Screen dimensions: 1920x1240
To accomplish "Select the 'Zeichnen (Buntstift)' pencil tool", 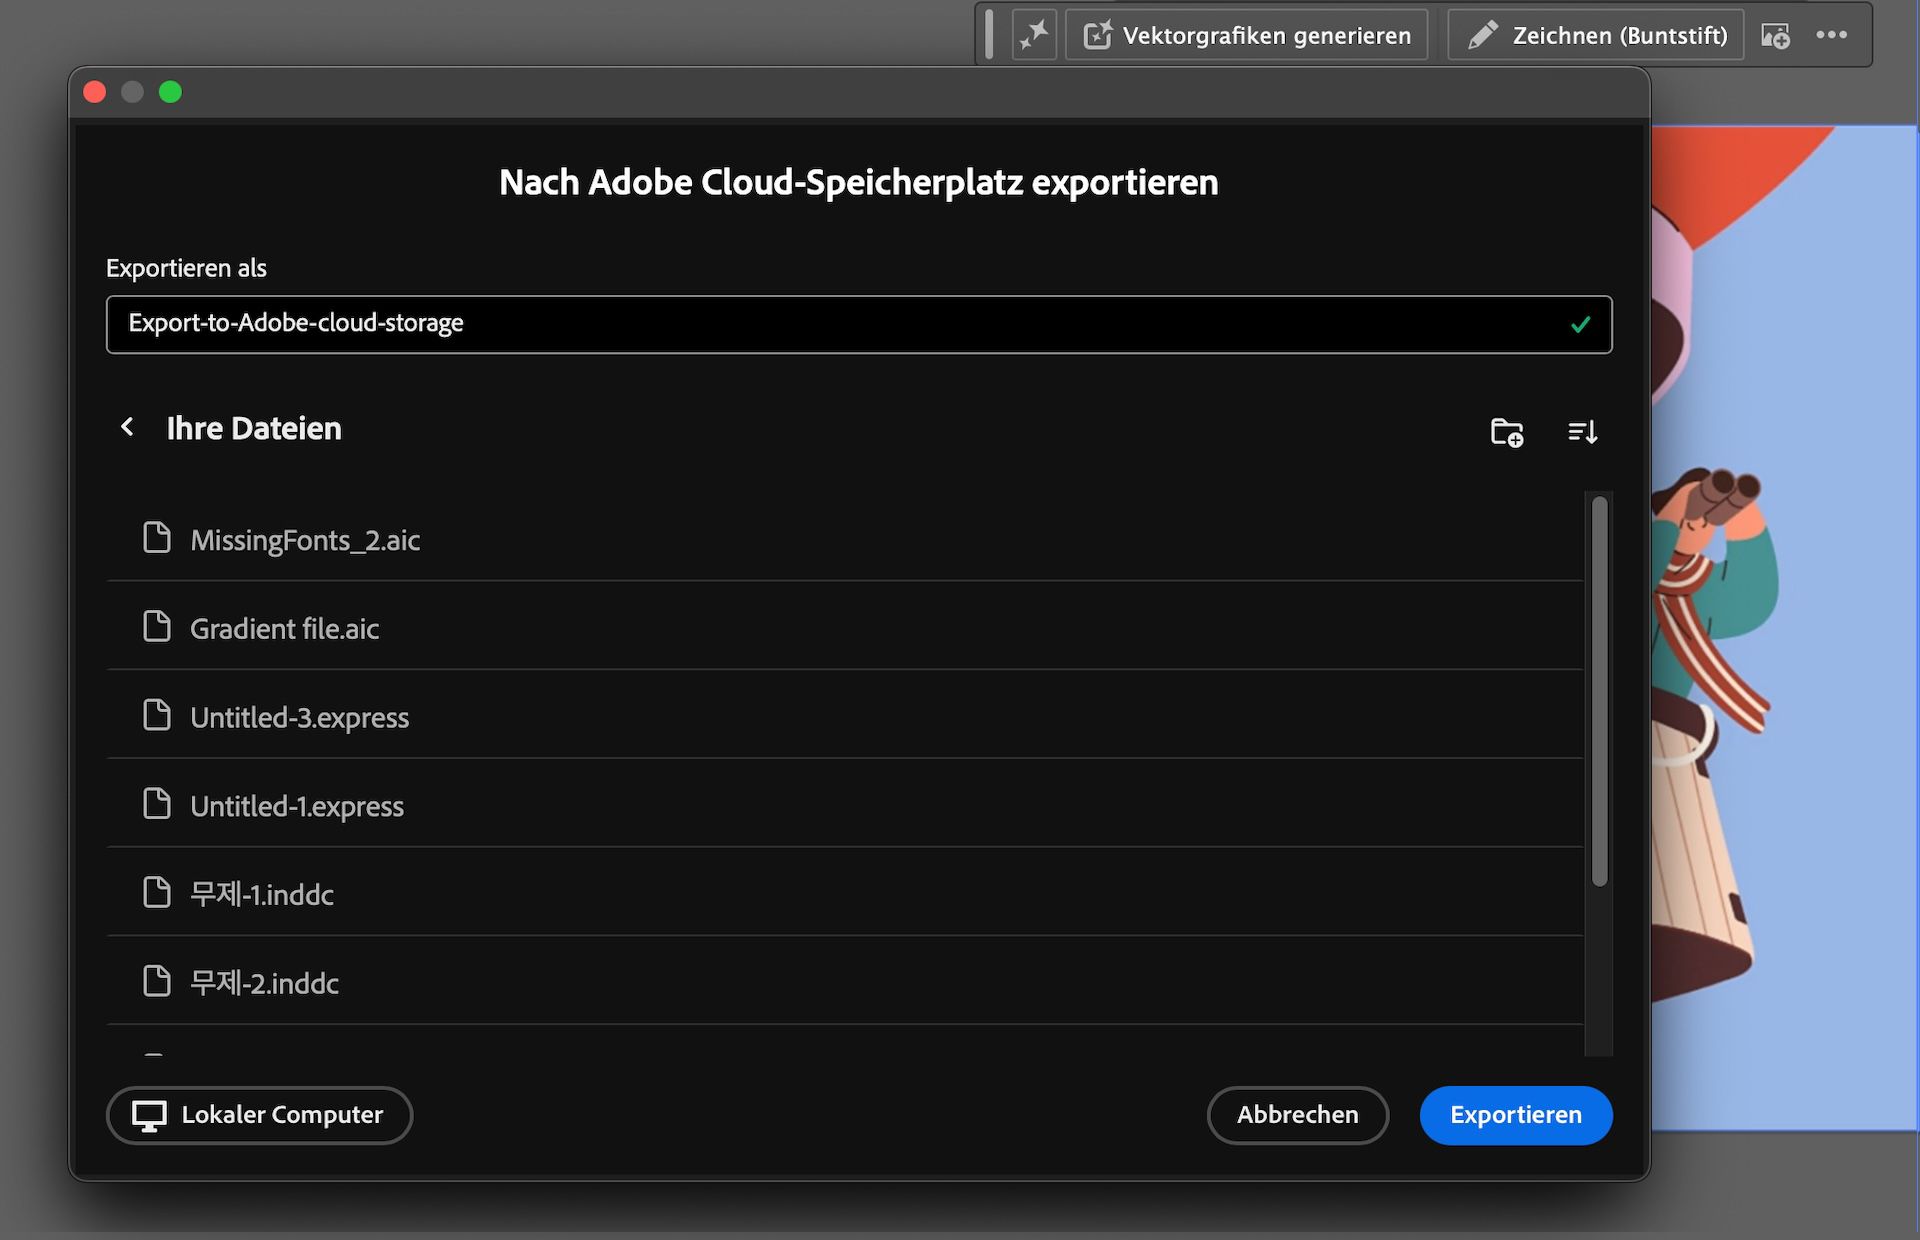I will 1594,35.
